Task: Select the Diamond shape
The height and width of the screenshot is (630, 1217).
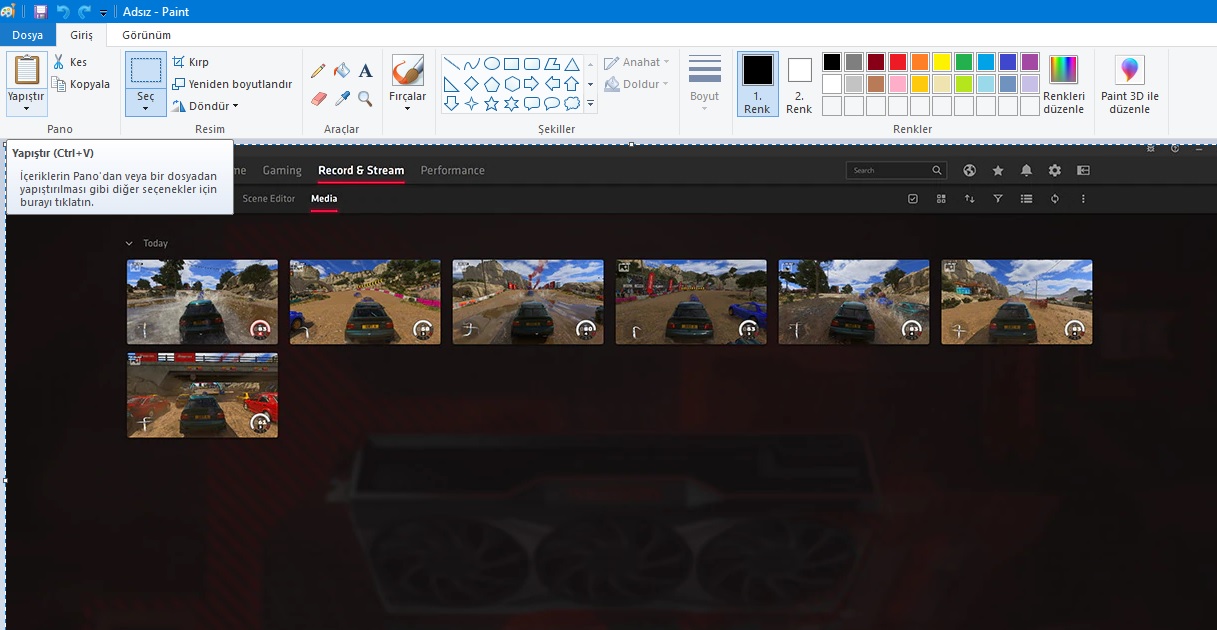Action: pos(471,84)
